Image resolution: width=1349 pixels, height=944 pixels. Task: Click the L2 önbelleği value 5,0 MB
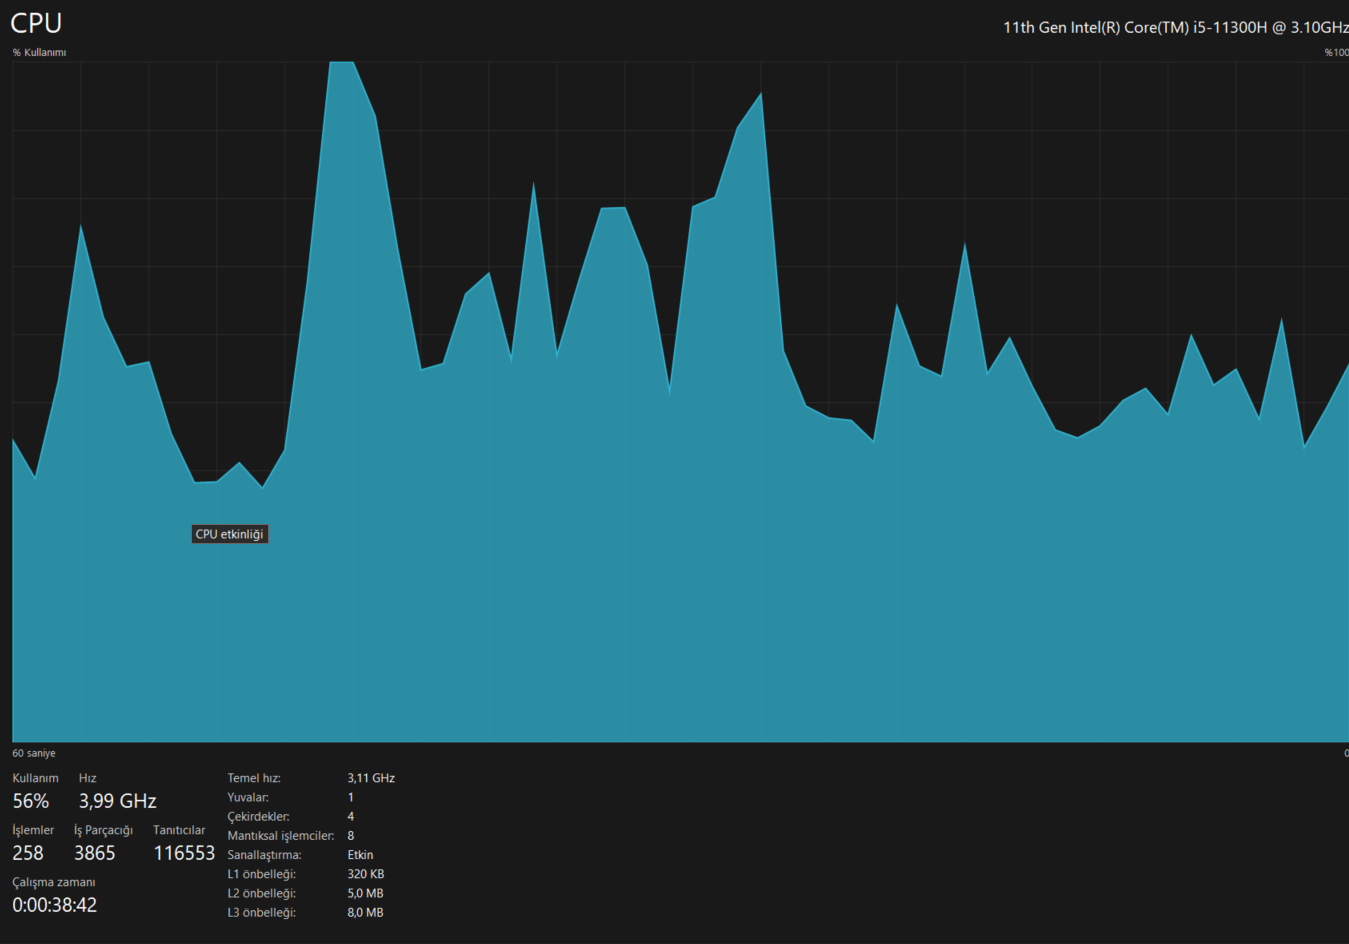coord(366,893)
